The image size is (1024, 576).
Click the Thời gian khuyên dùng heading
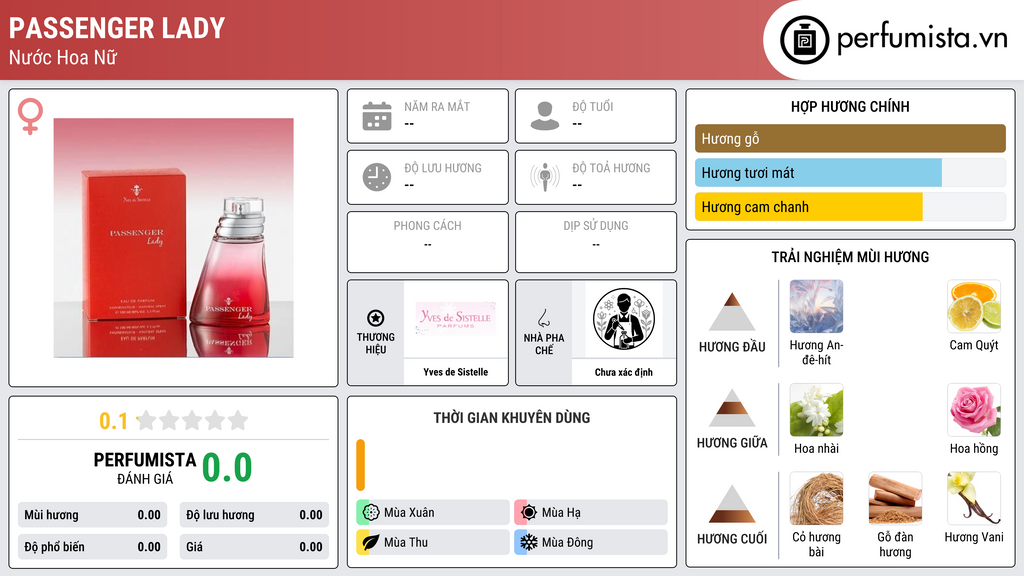[512, 418]
